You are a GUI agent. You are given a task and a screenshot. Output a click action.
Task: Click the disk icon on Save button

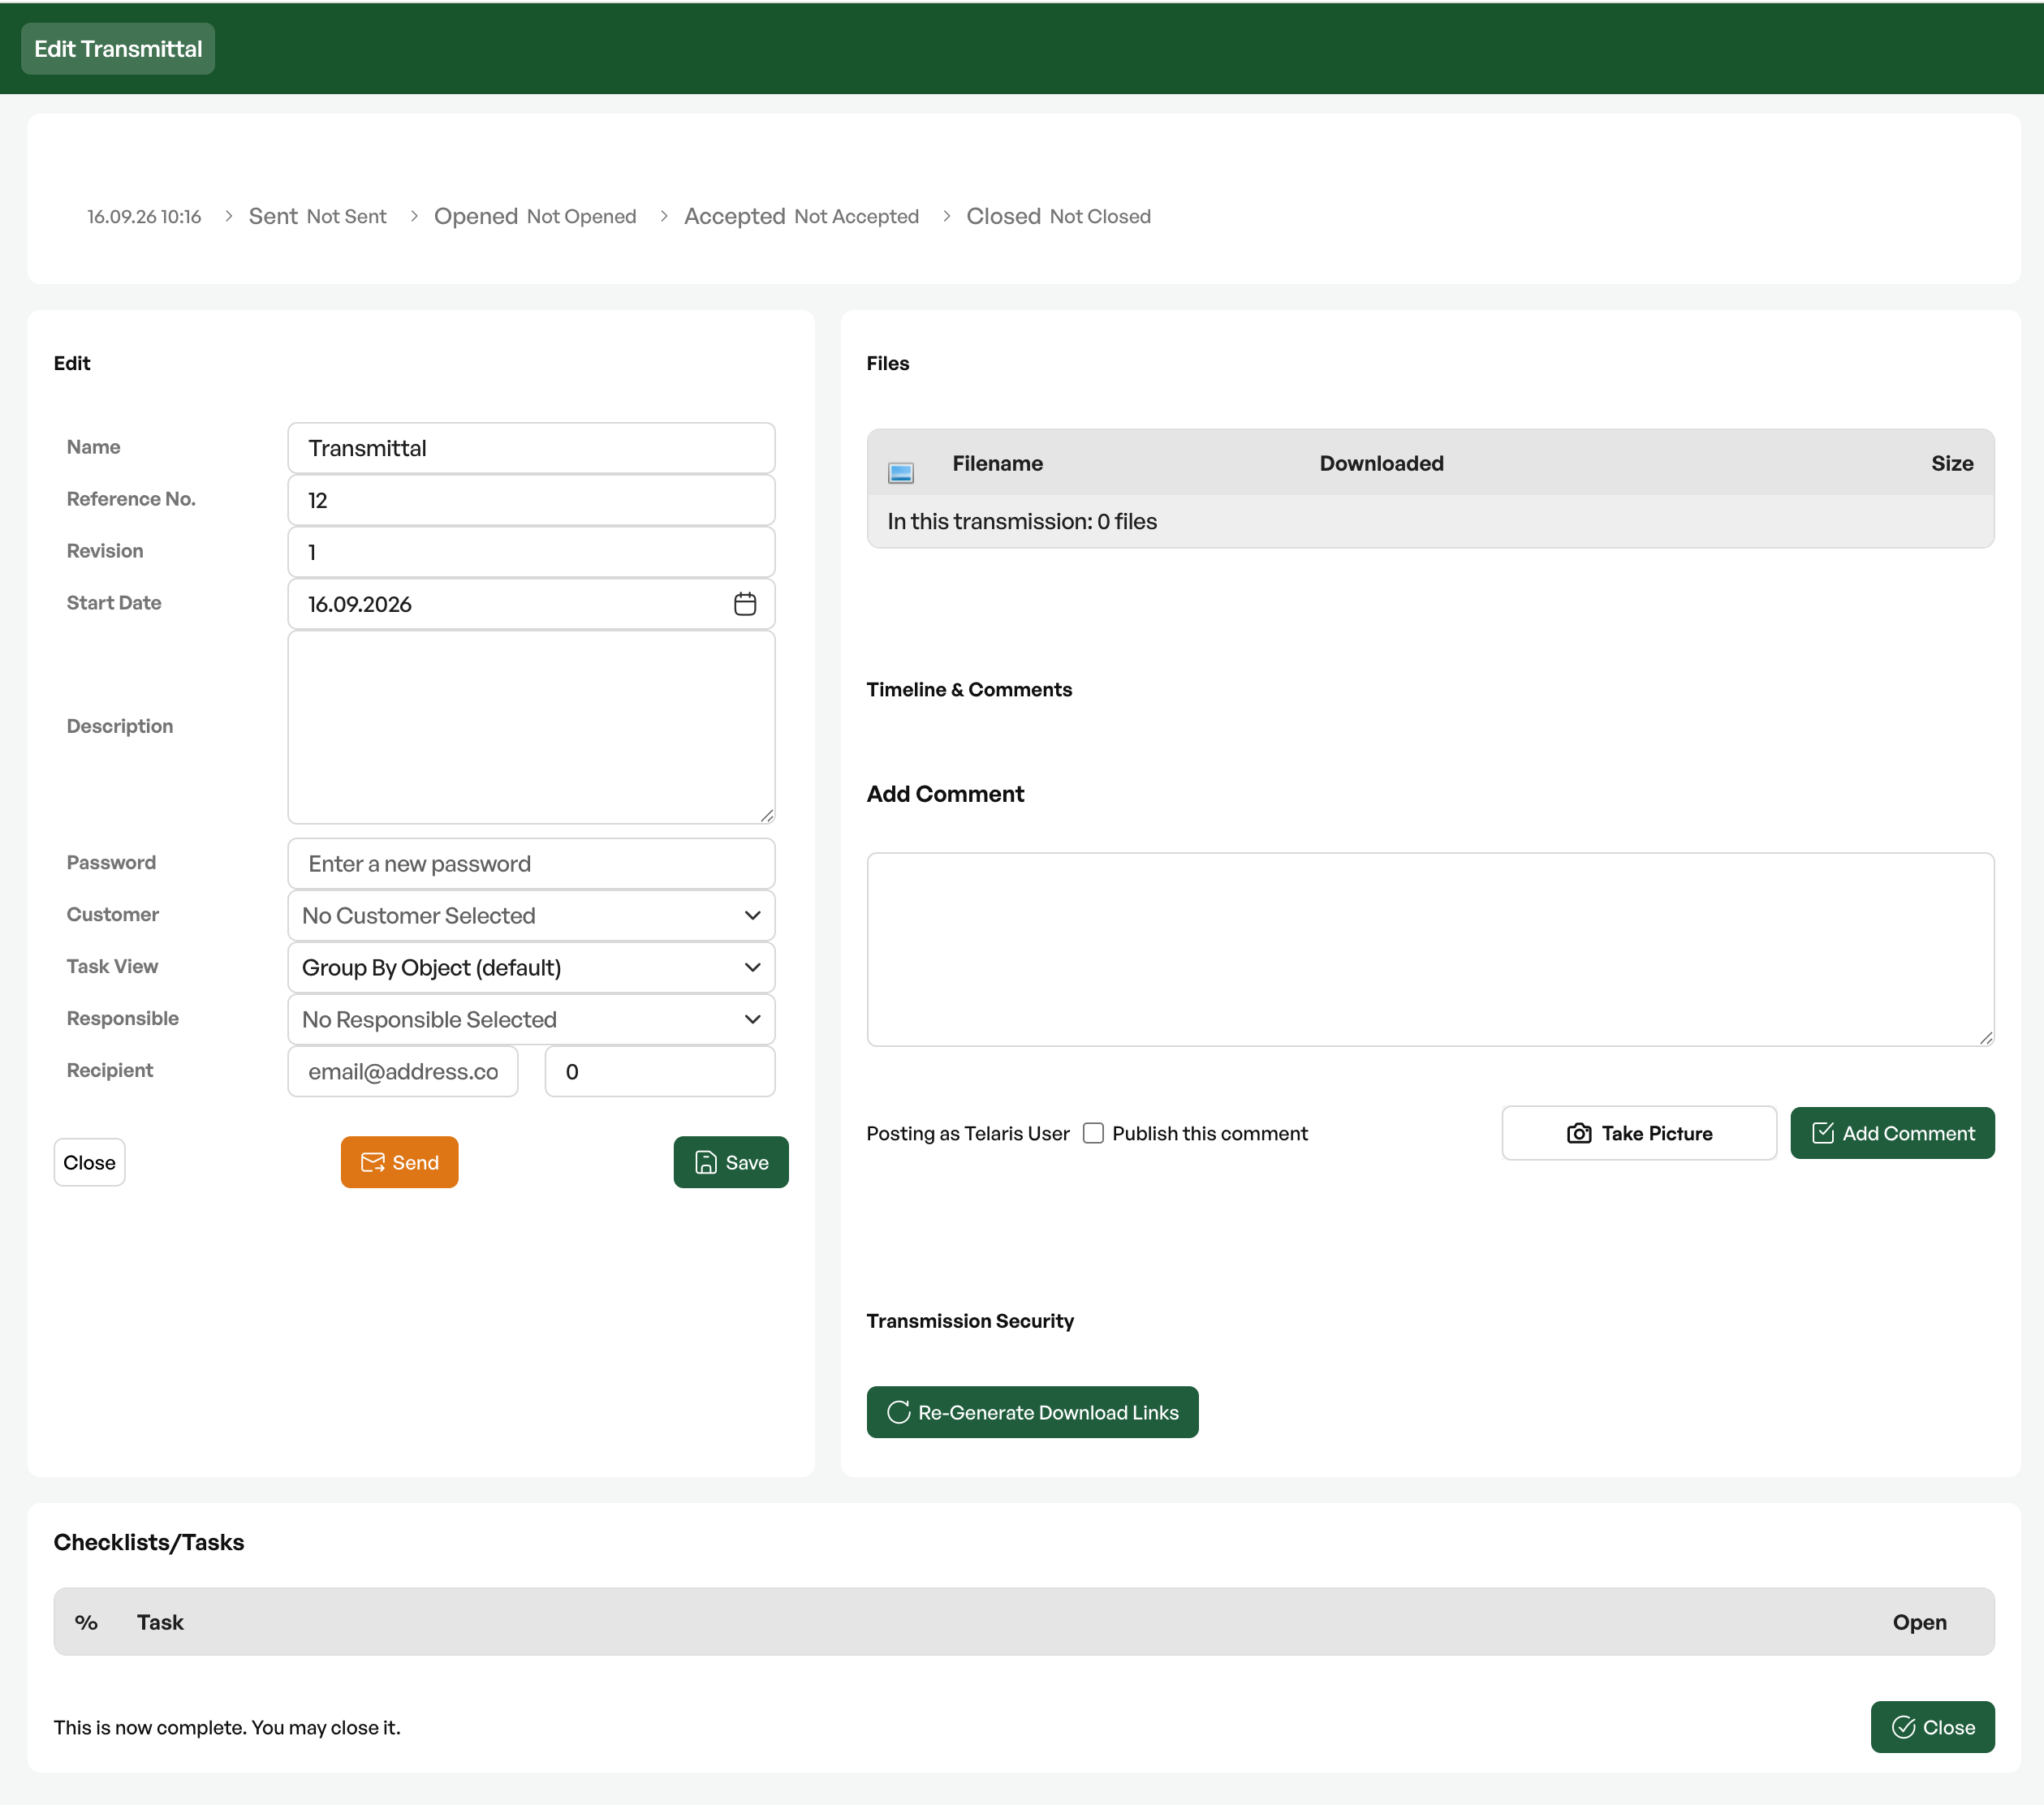pyautogui.click(x=706, y=1162)
